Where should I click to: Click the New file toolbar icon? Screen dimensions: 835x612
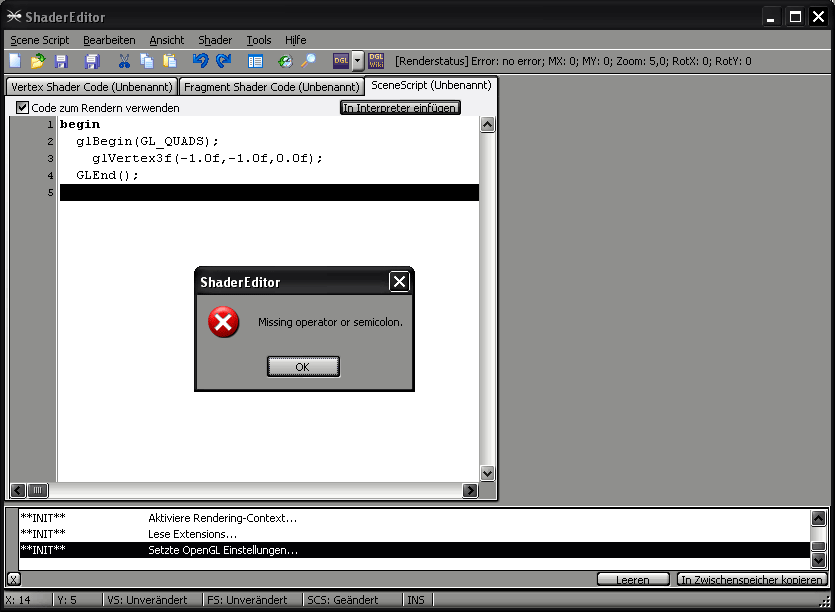[x=15, y=61]
